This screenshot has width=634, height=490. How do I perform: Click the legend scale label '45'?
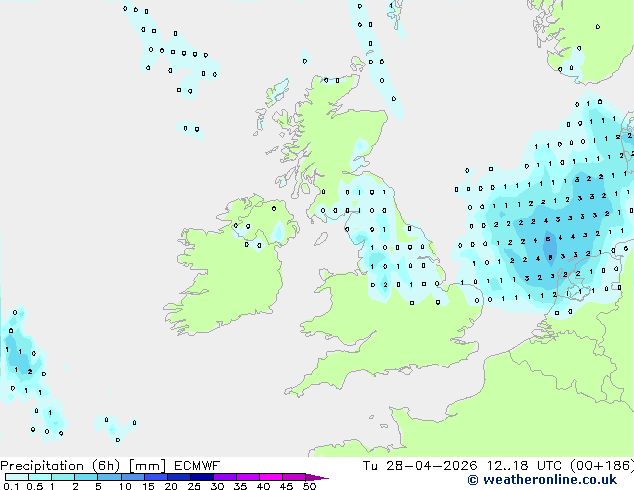click(x=287, y=486)
